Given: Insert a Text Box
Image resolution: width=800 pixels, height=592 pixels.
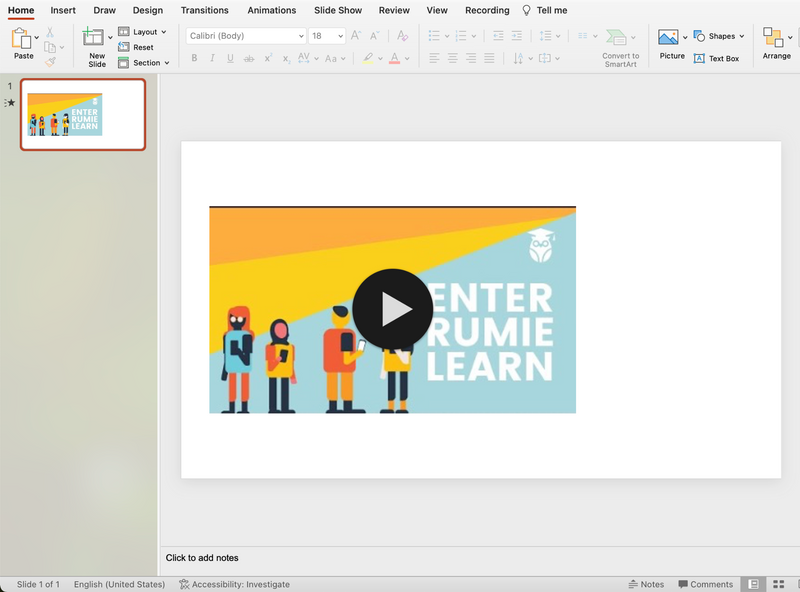Looking at the screenshot, I should click(x=716, y=58).
